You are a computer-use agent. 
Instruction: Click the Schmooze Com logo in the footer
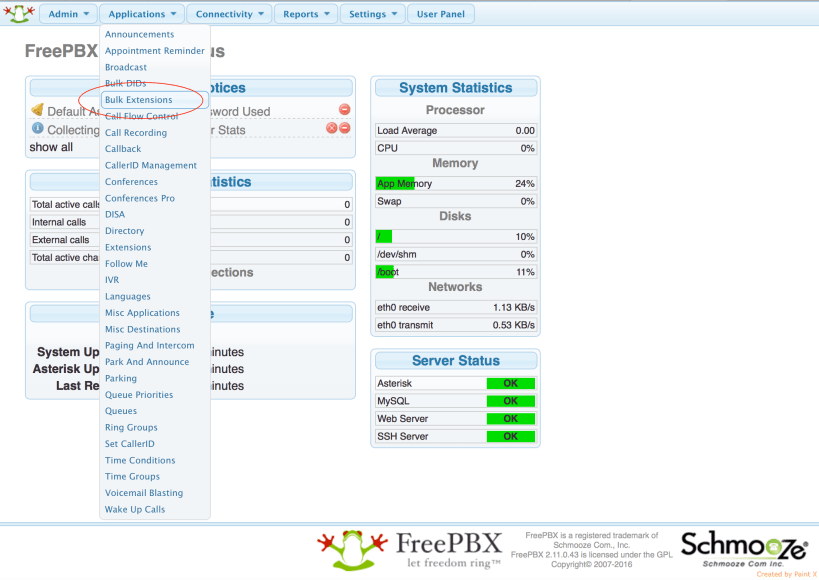point(744,549)
